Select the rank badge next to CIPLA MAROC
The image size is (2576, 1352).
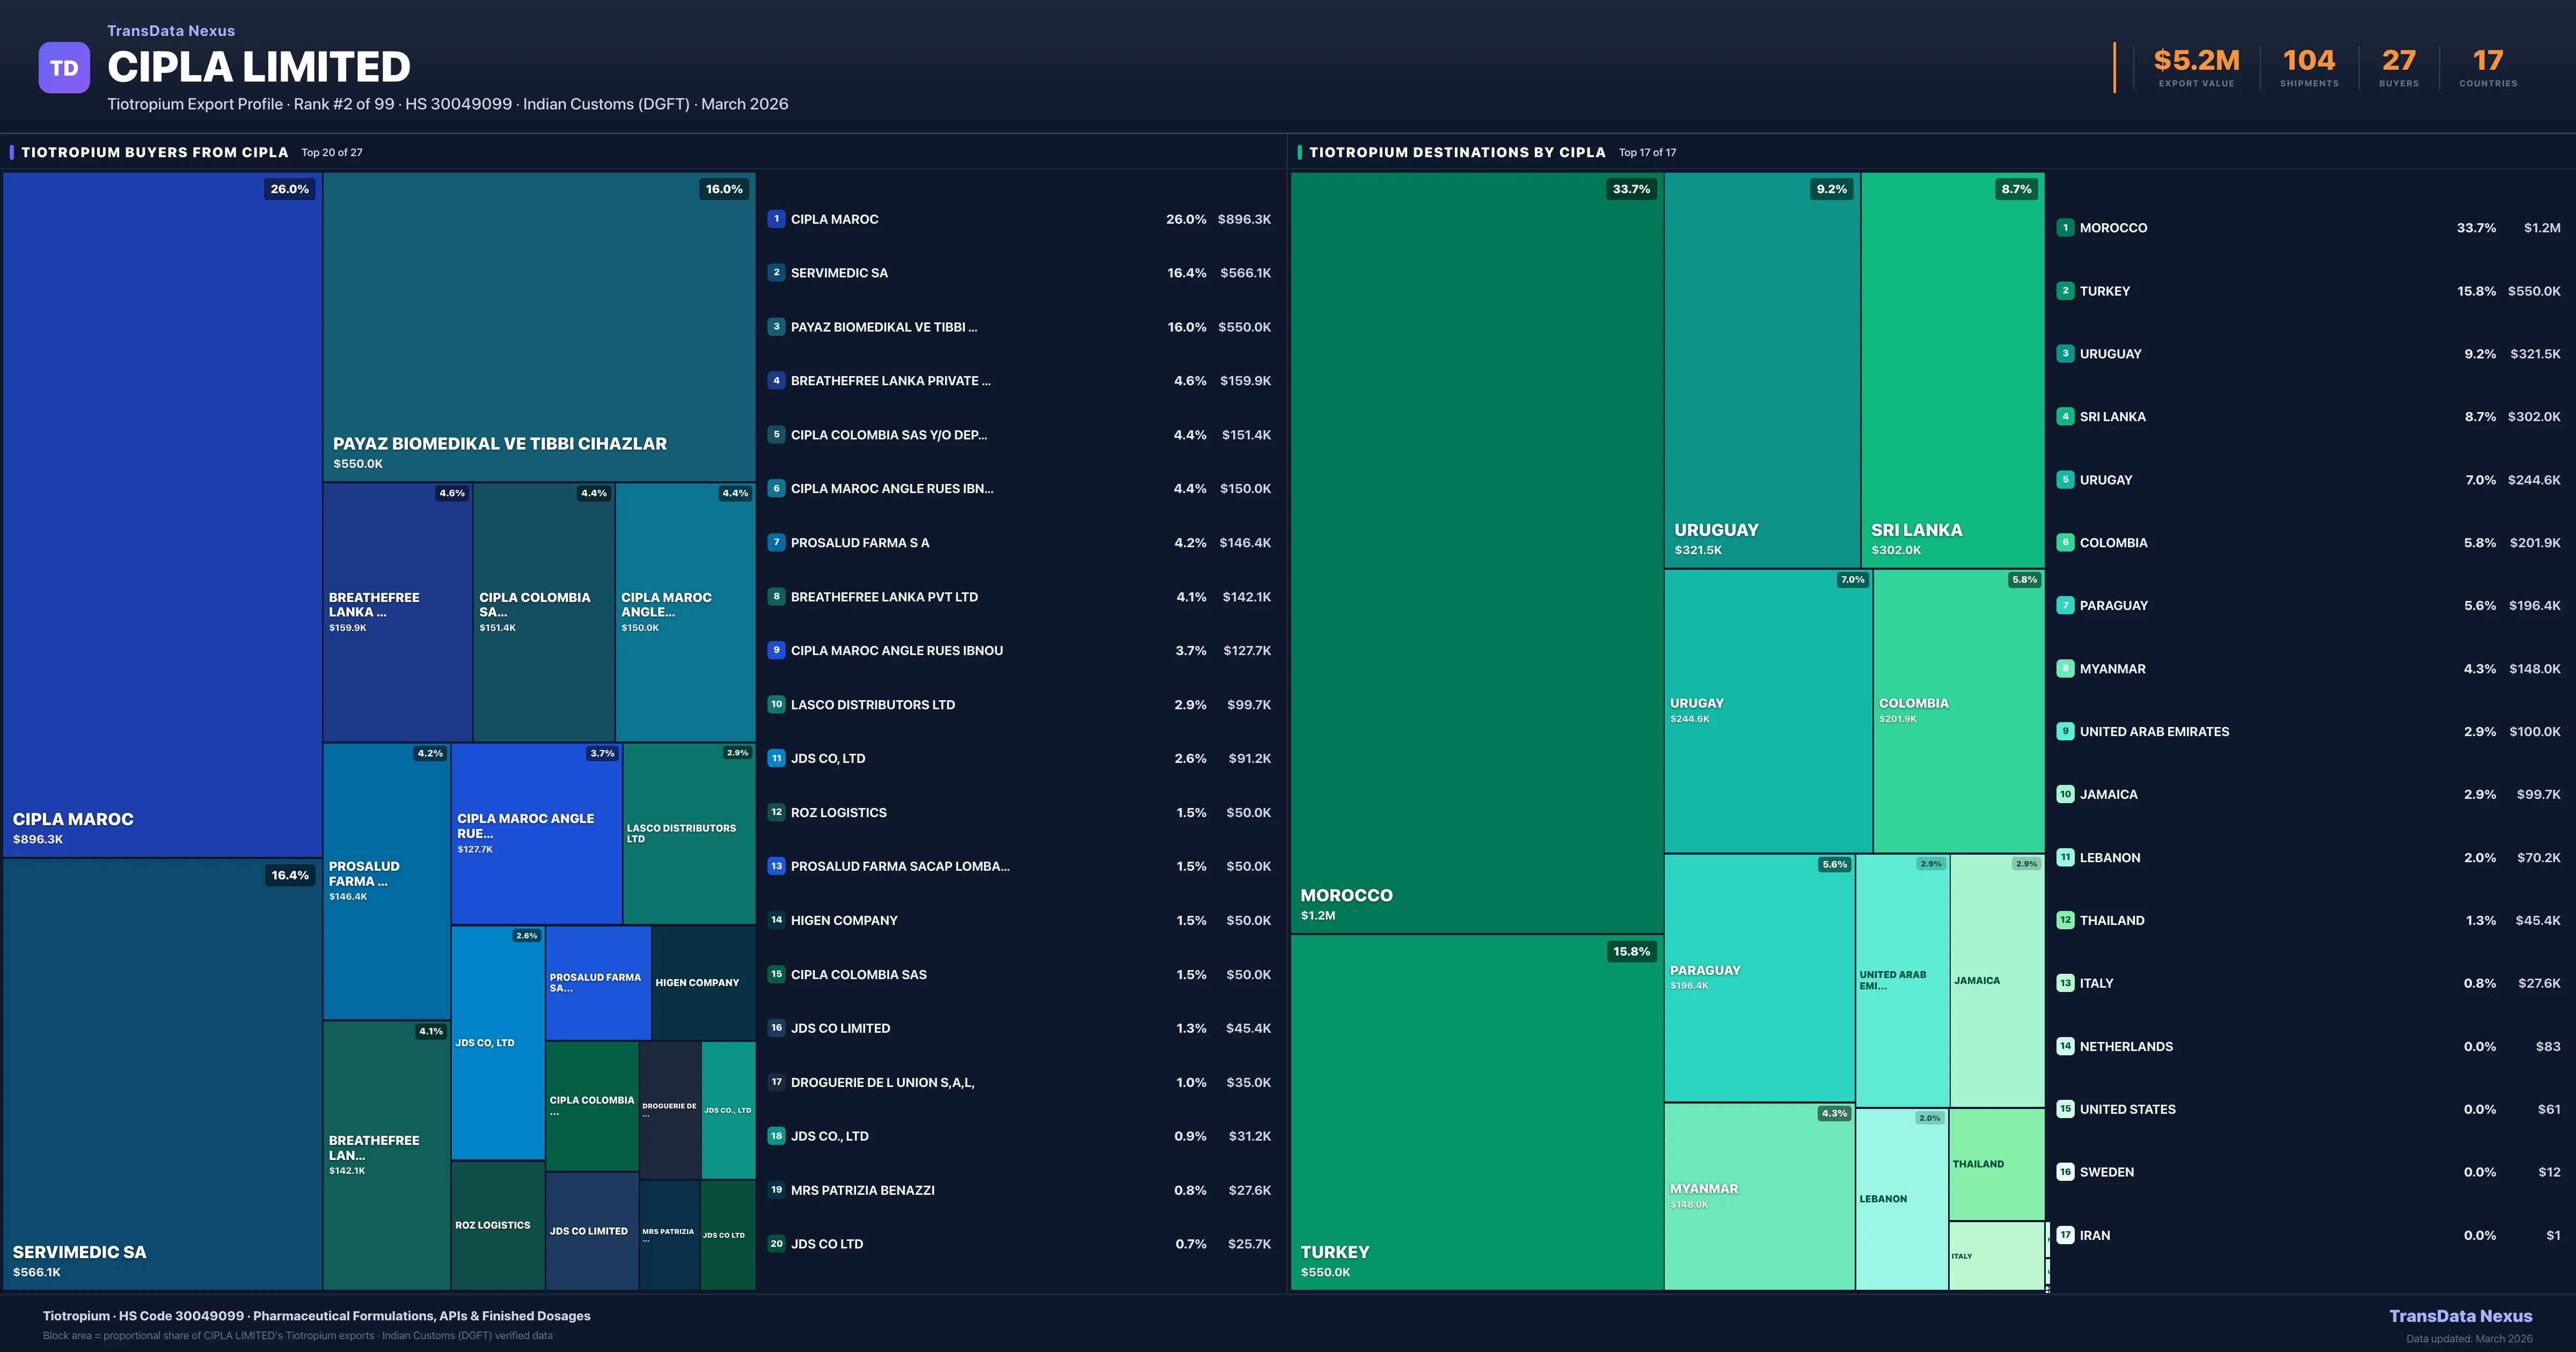point(777,219)
